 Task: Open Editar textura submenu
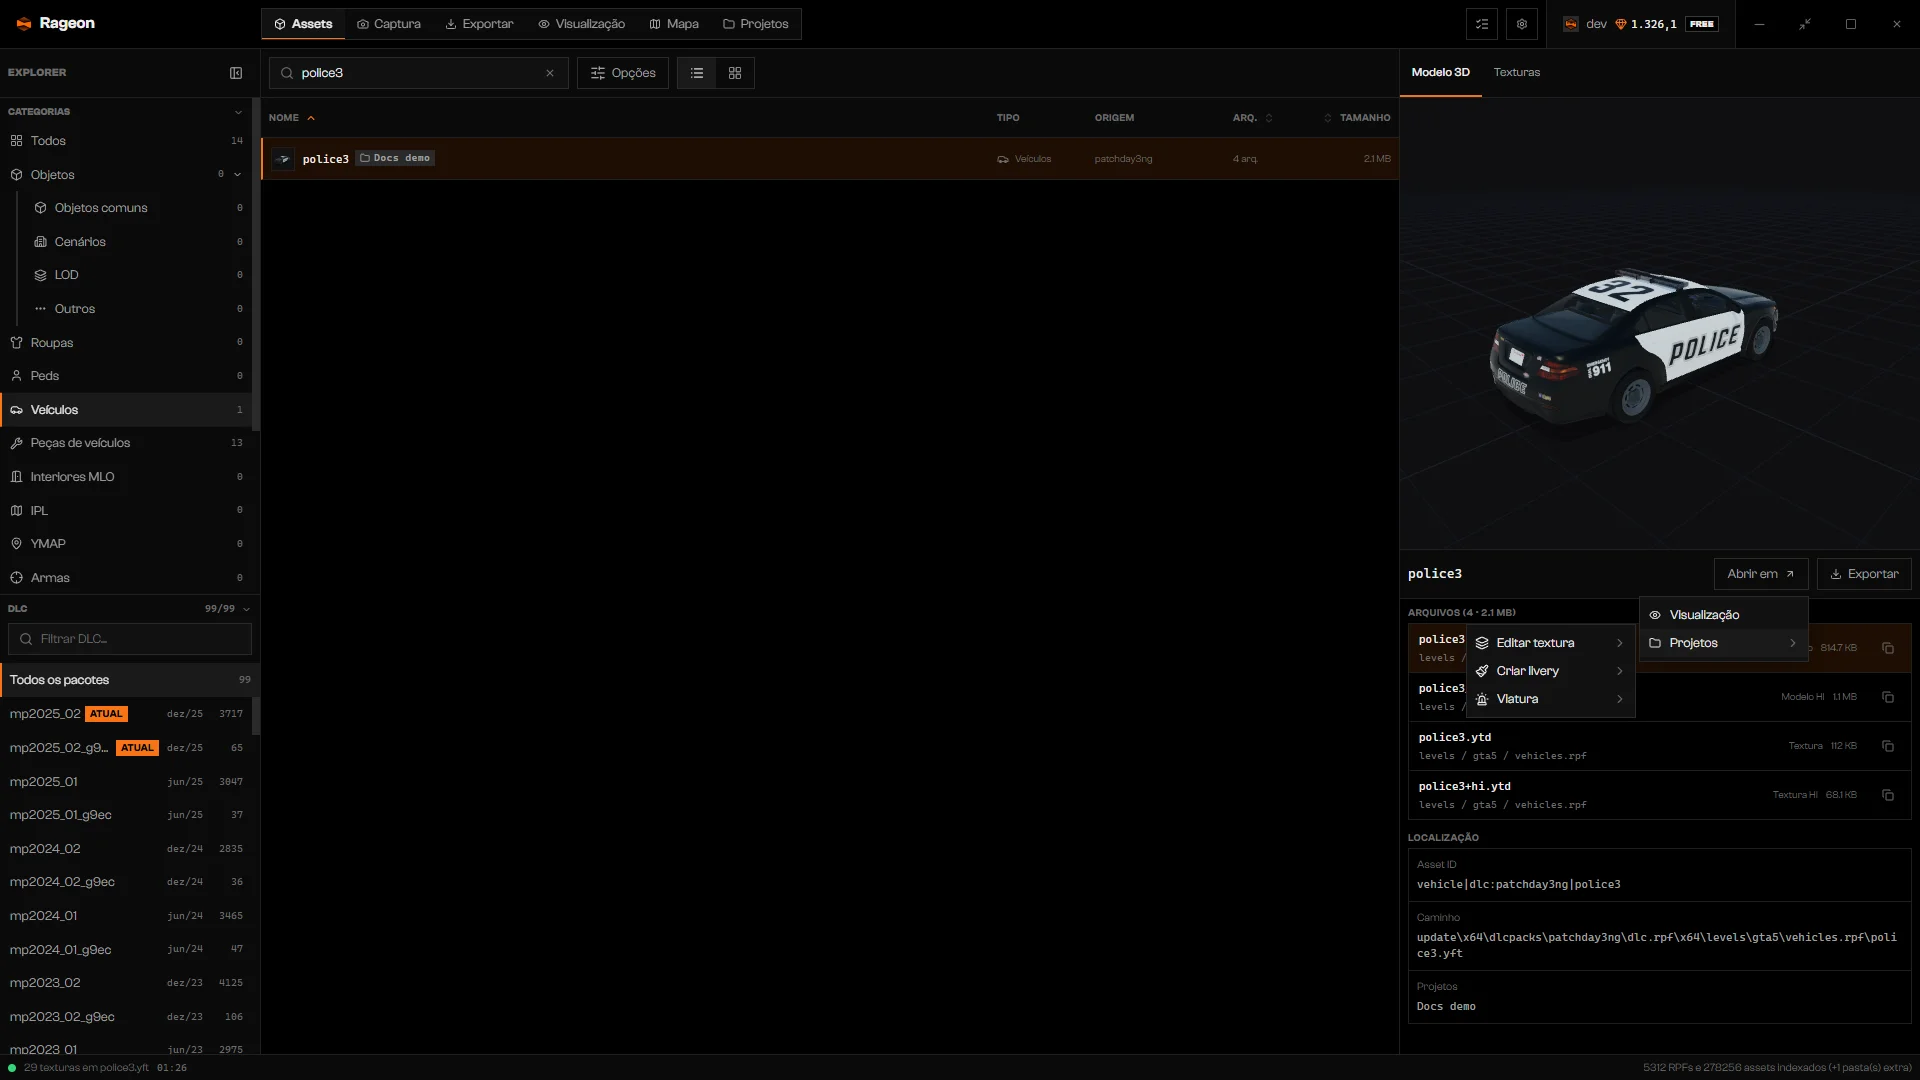(x=1550, y=643)
